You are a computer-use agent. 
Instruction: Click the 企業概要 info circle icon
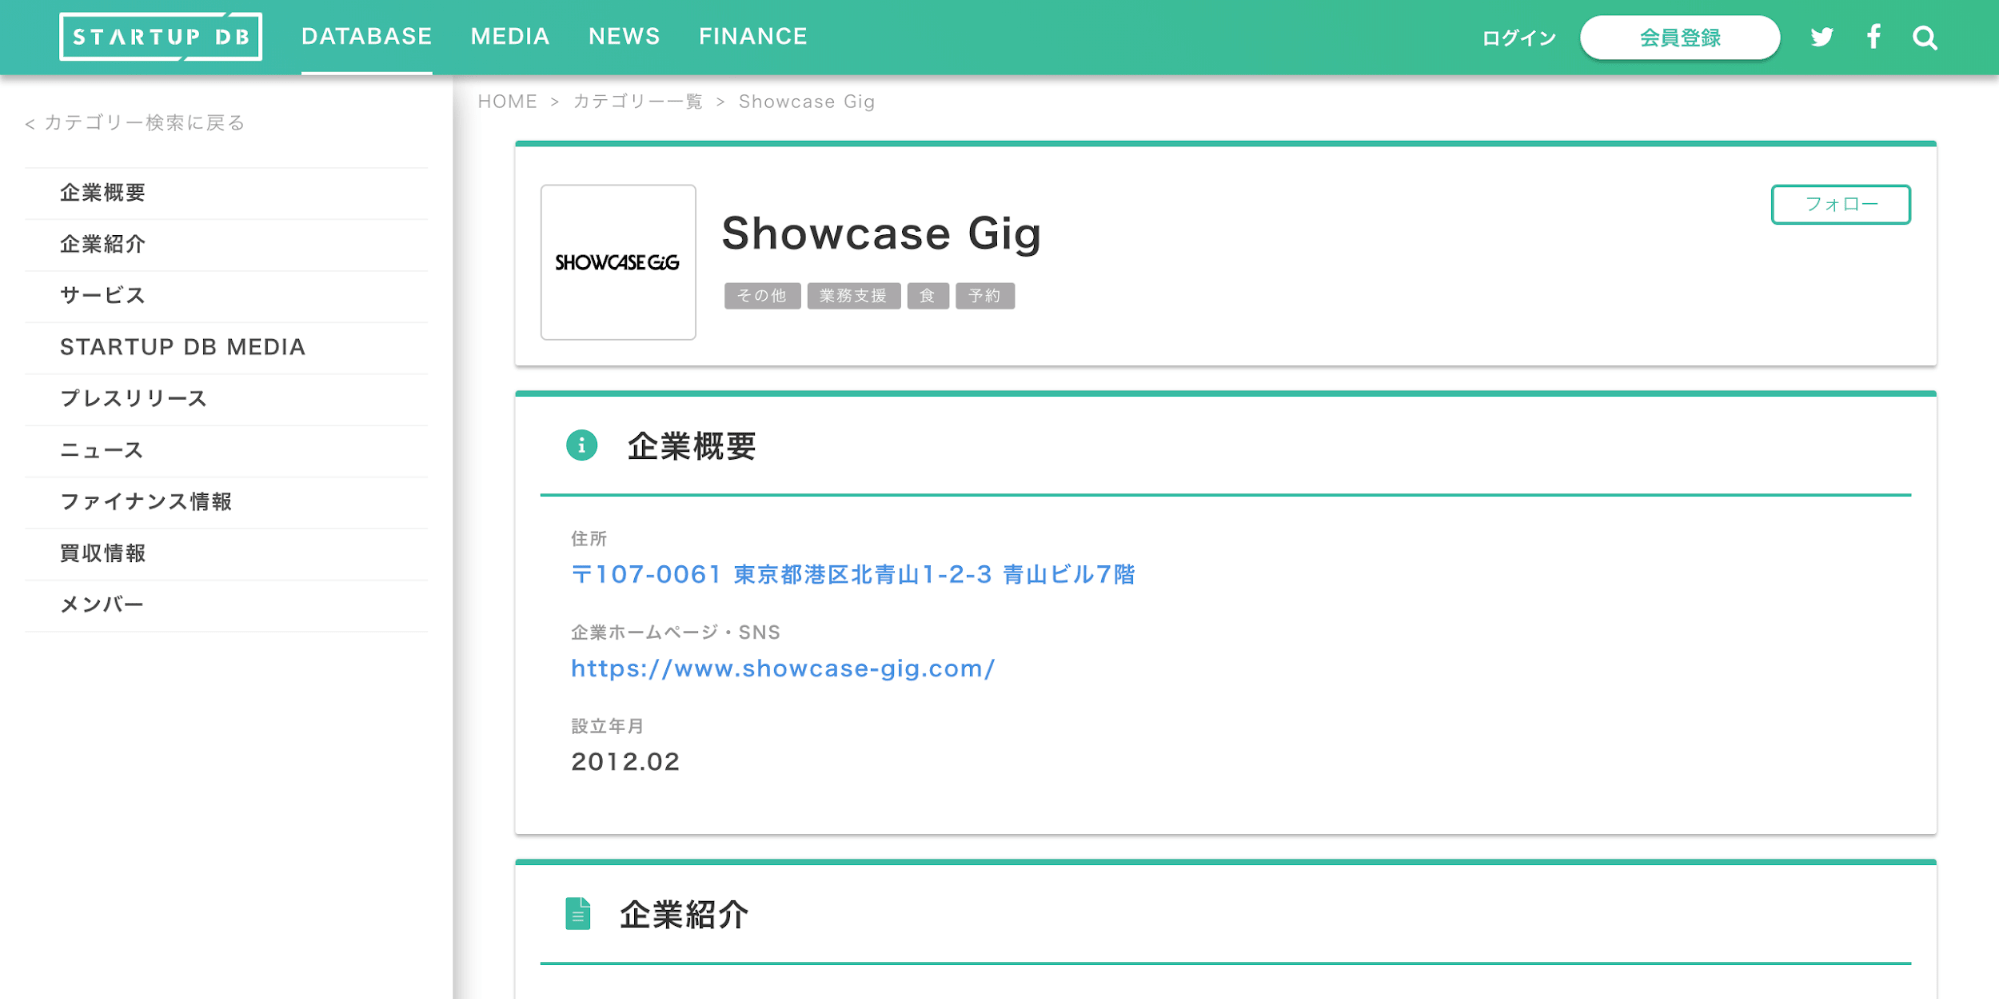click(x=582, y=445)
